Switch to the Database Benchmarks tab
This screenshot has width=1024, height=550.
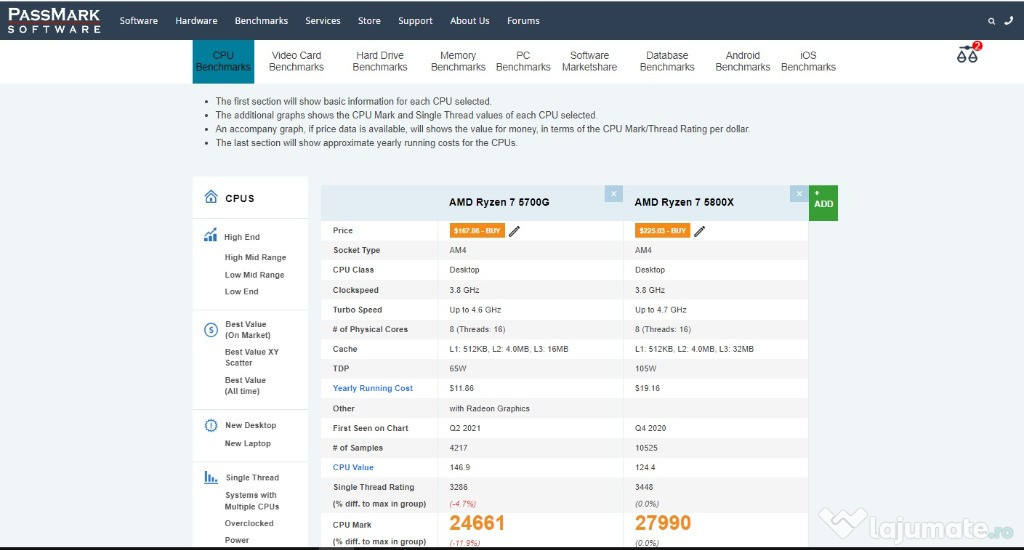point(667,61)
